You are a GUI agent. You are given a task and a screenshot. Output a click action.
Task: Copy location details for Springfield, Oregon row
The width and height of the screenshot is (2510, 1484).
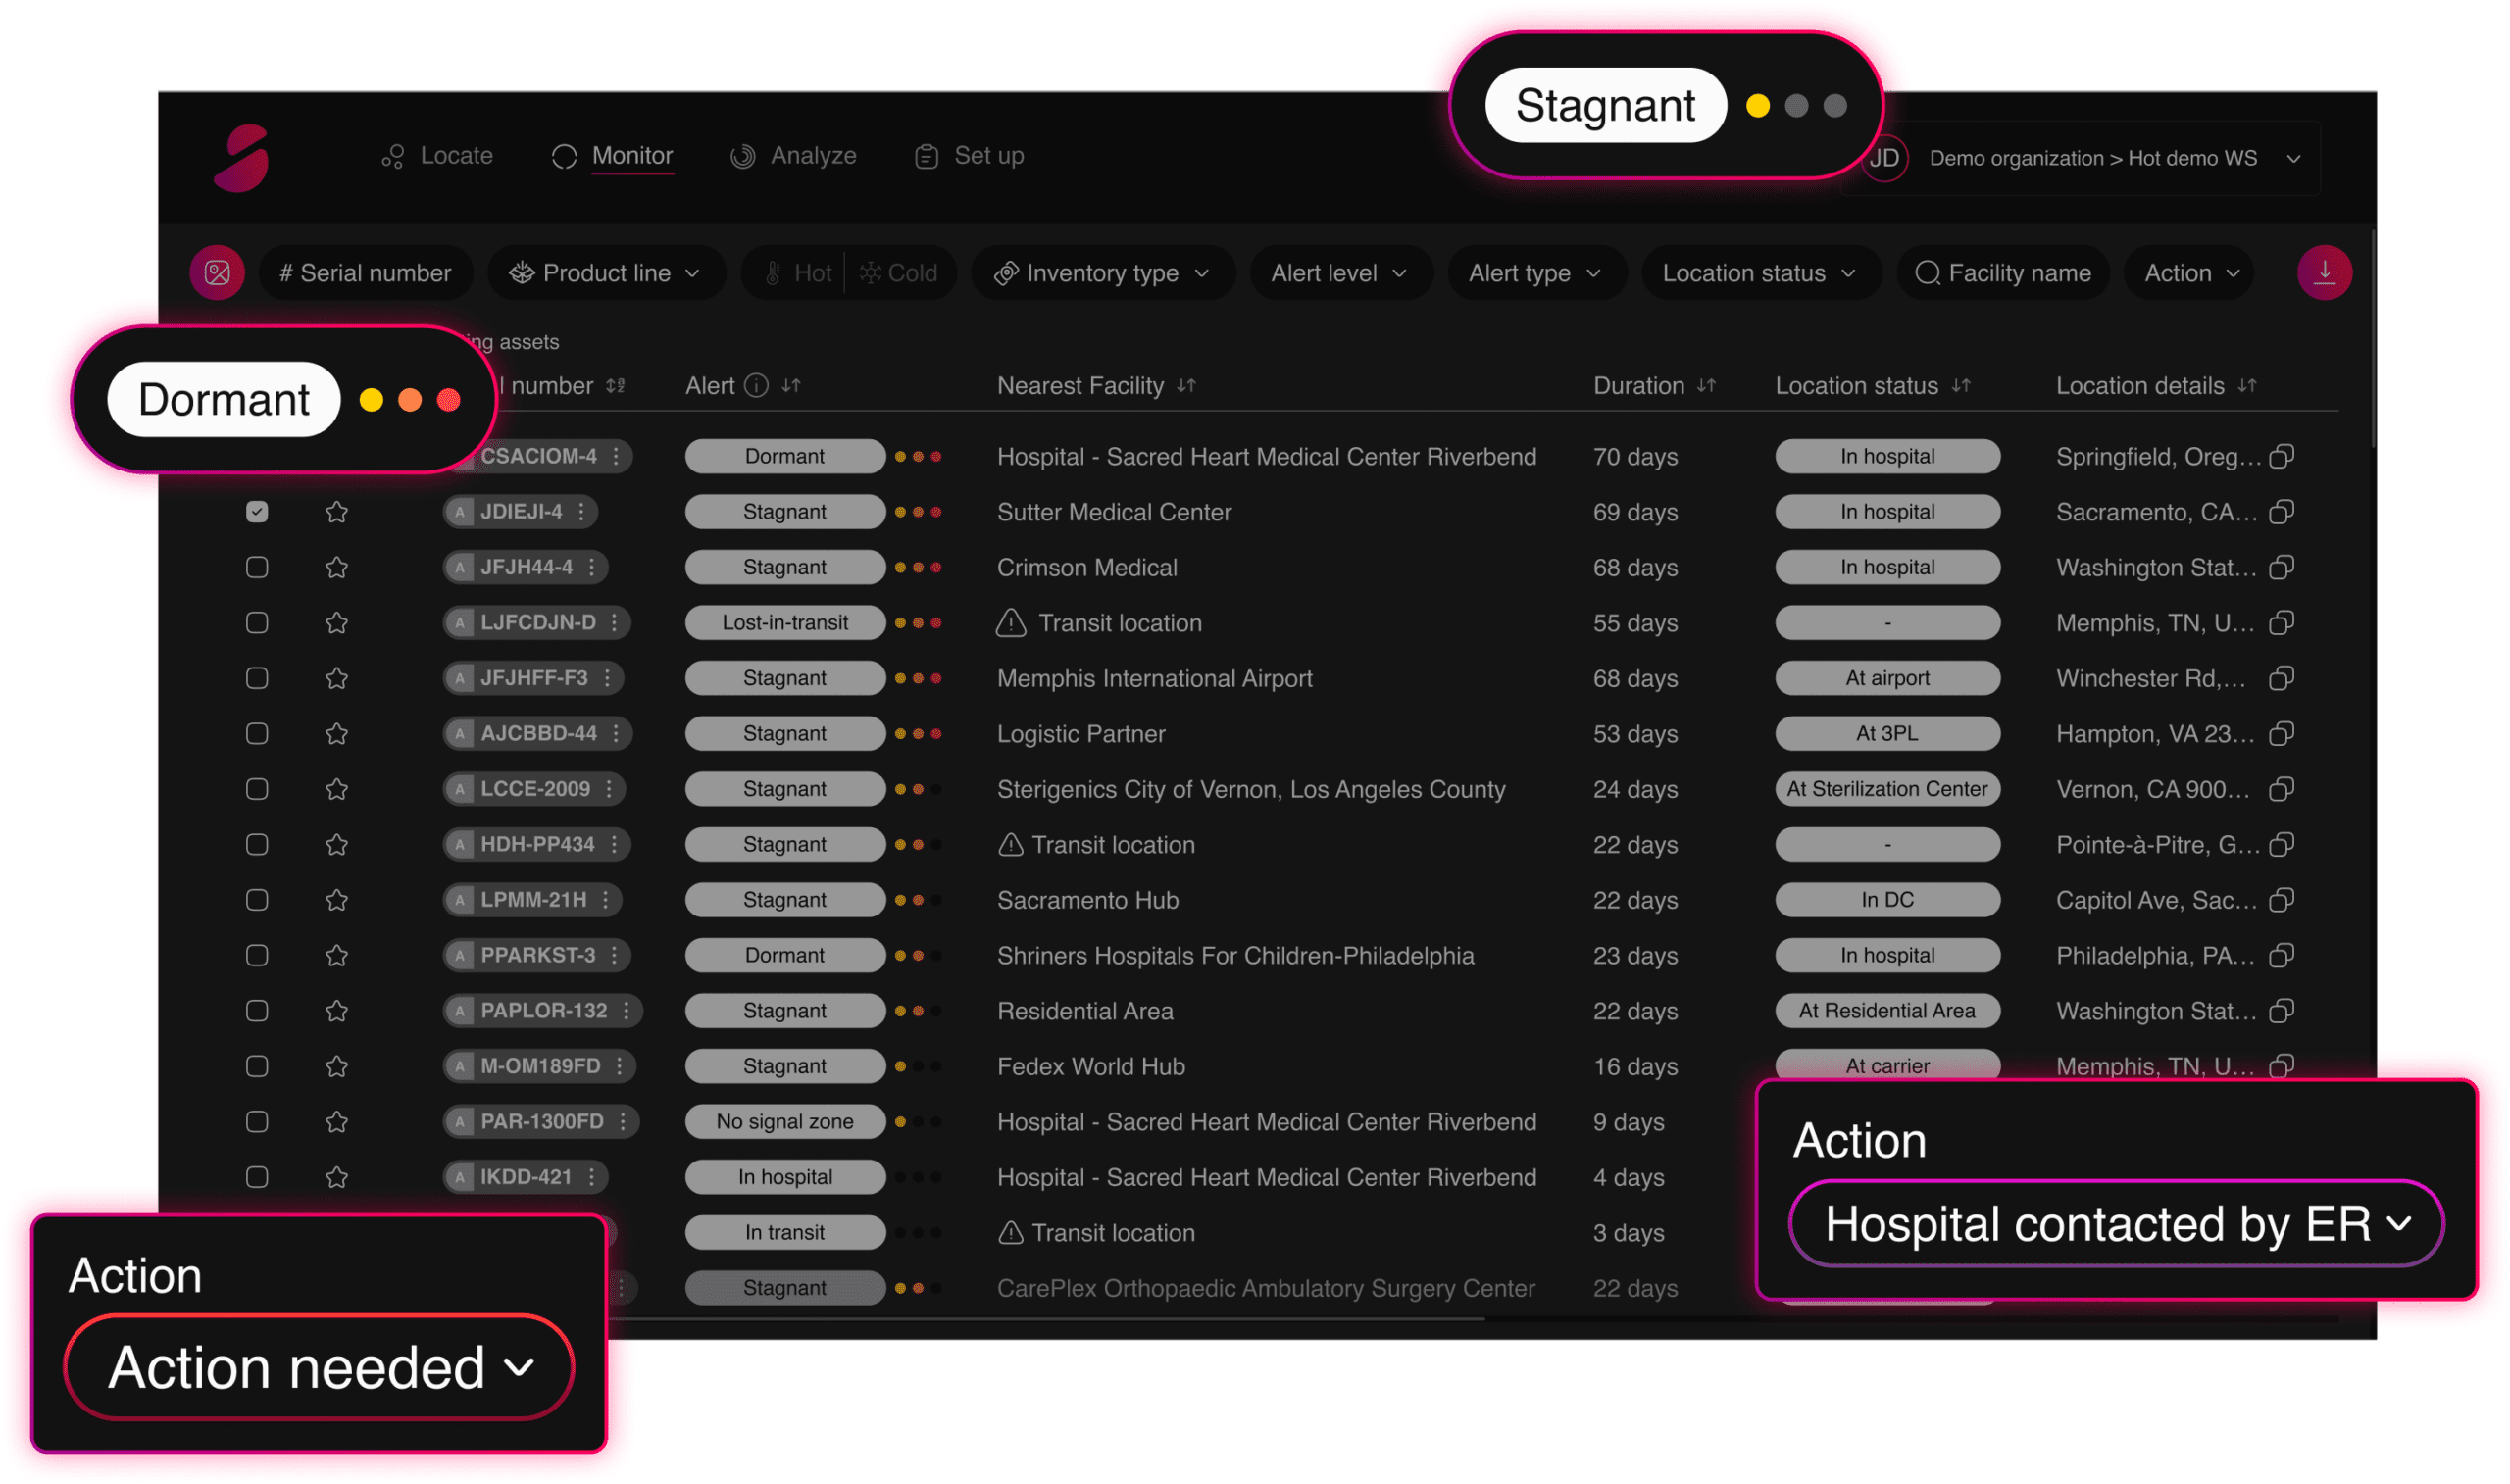[2281, 457]
